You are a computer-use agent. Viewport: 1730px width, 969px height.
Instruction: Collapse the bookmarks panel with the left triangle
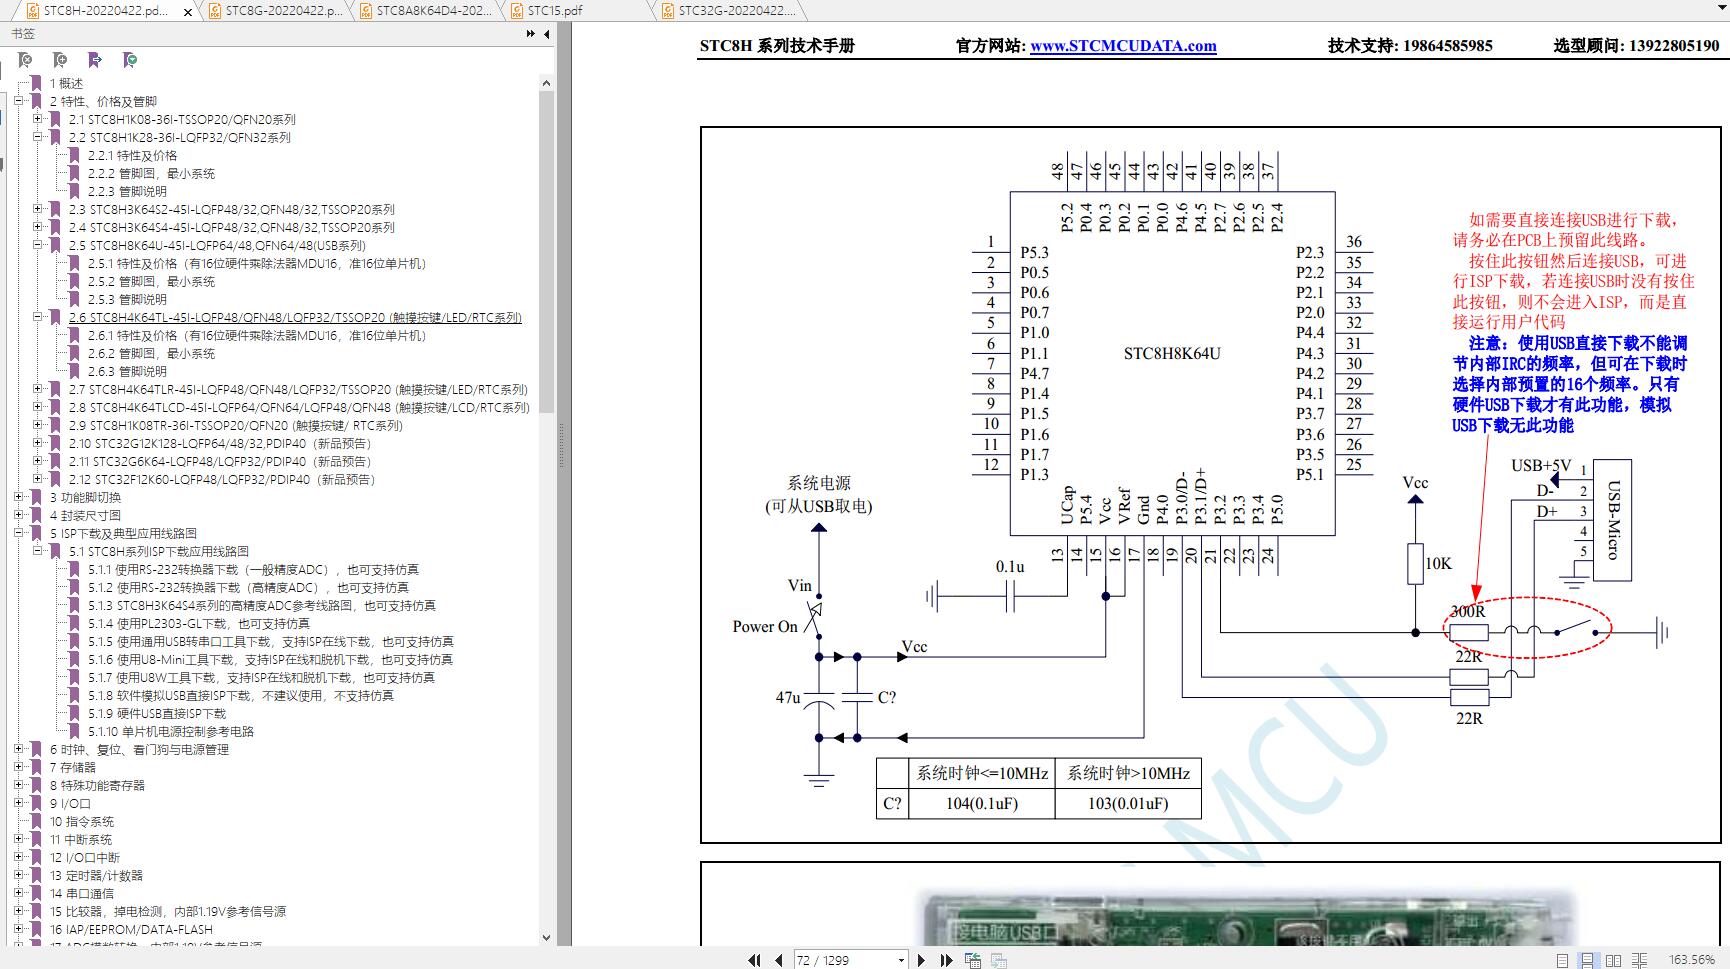[547, 34]
